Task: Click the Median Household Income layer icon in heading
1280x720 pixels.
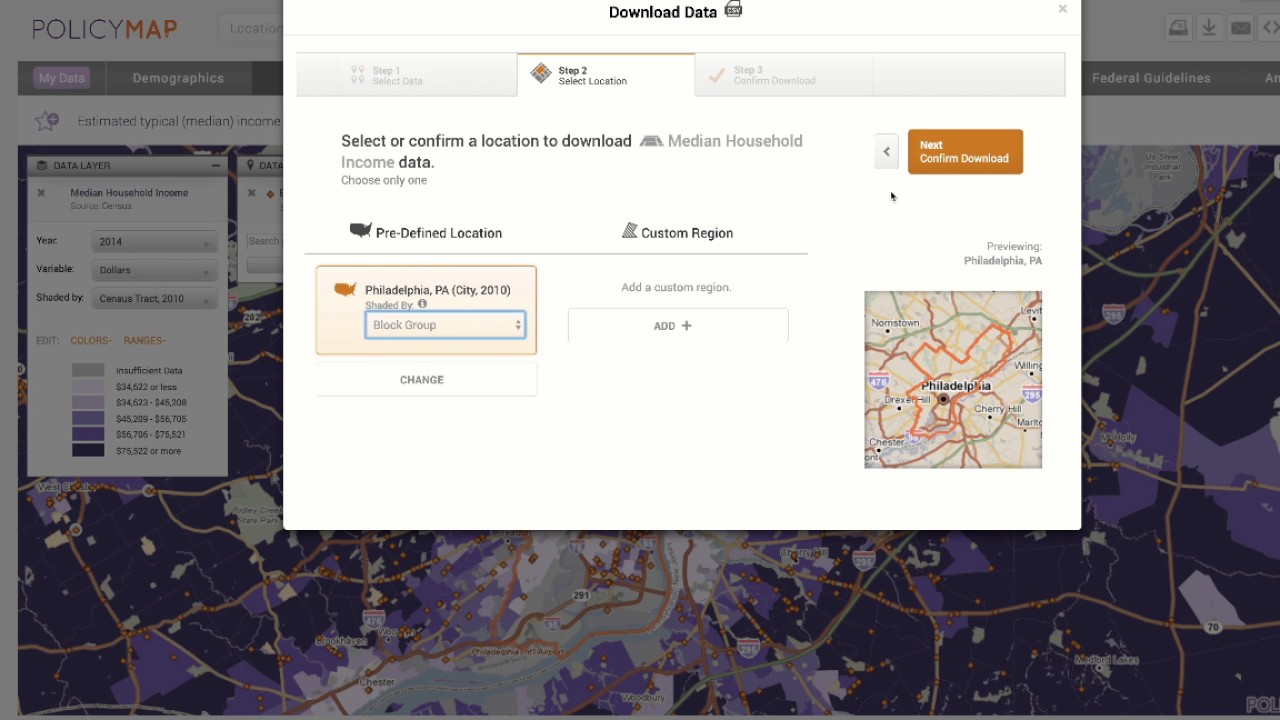Action: coord(651,141)
